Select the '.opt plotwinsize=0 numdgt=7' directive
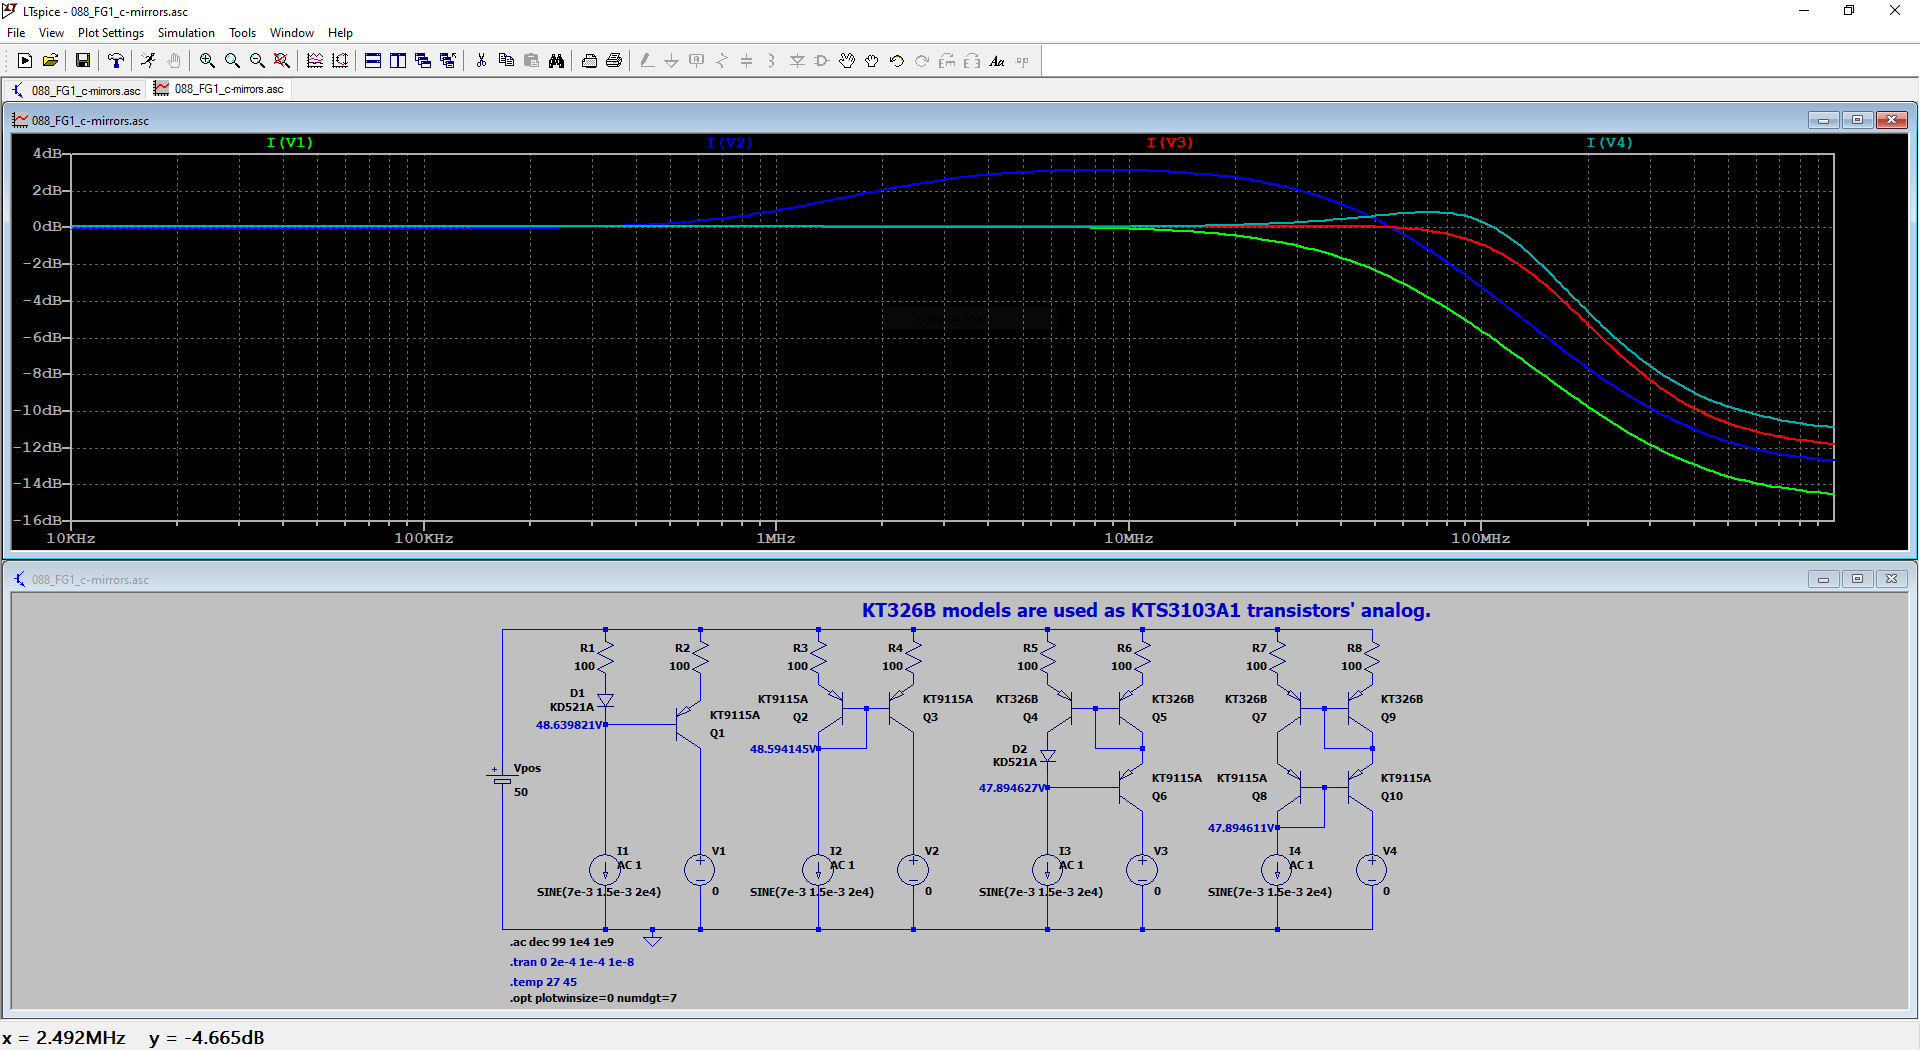The width and height of the screenshot is (1920, 1050). point(593,998)
